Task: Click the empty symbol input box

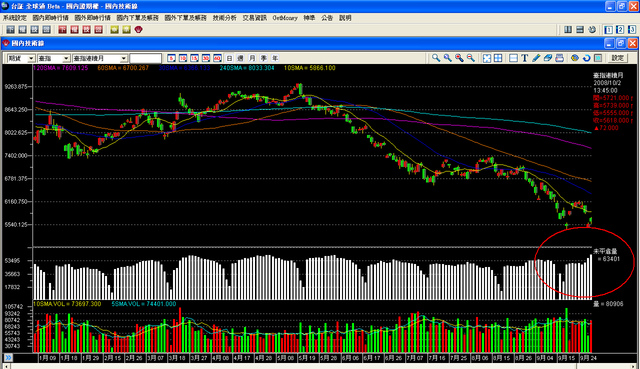Action: coord(146,58)
